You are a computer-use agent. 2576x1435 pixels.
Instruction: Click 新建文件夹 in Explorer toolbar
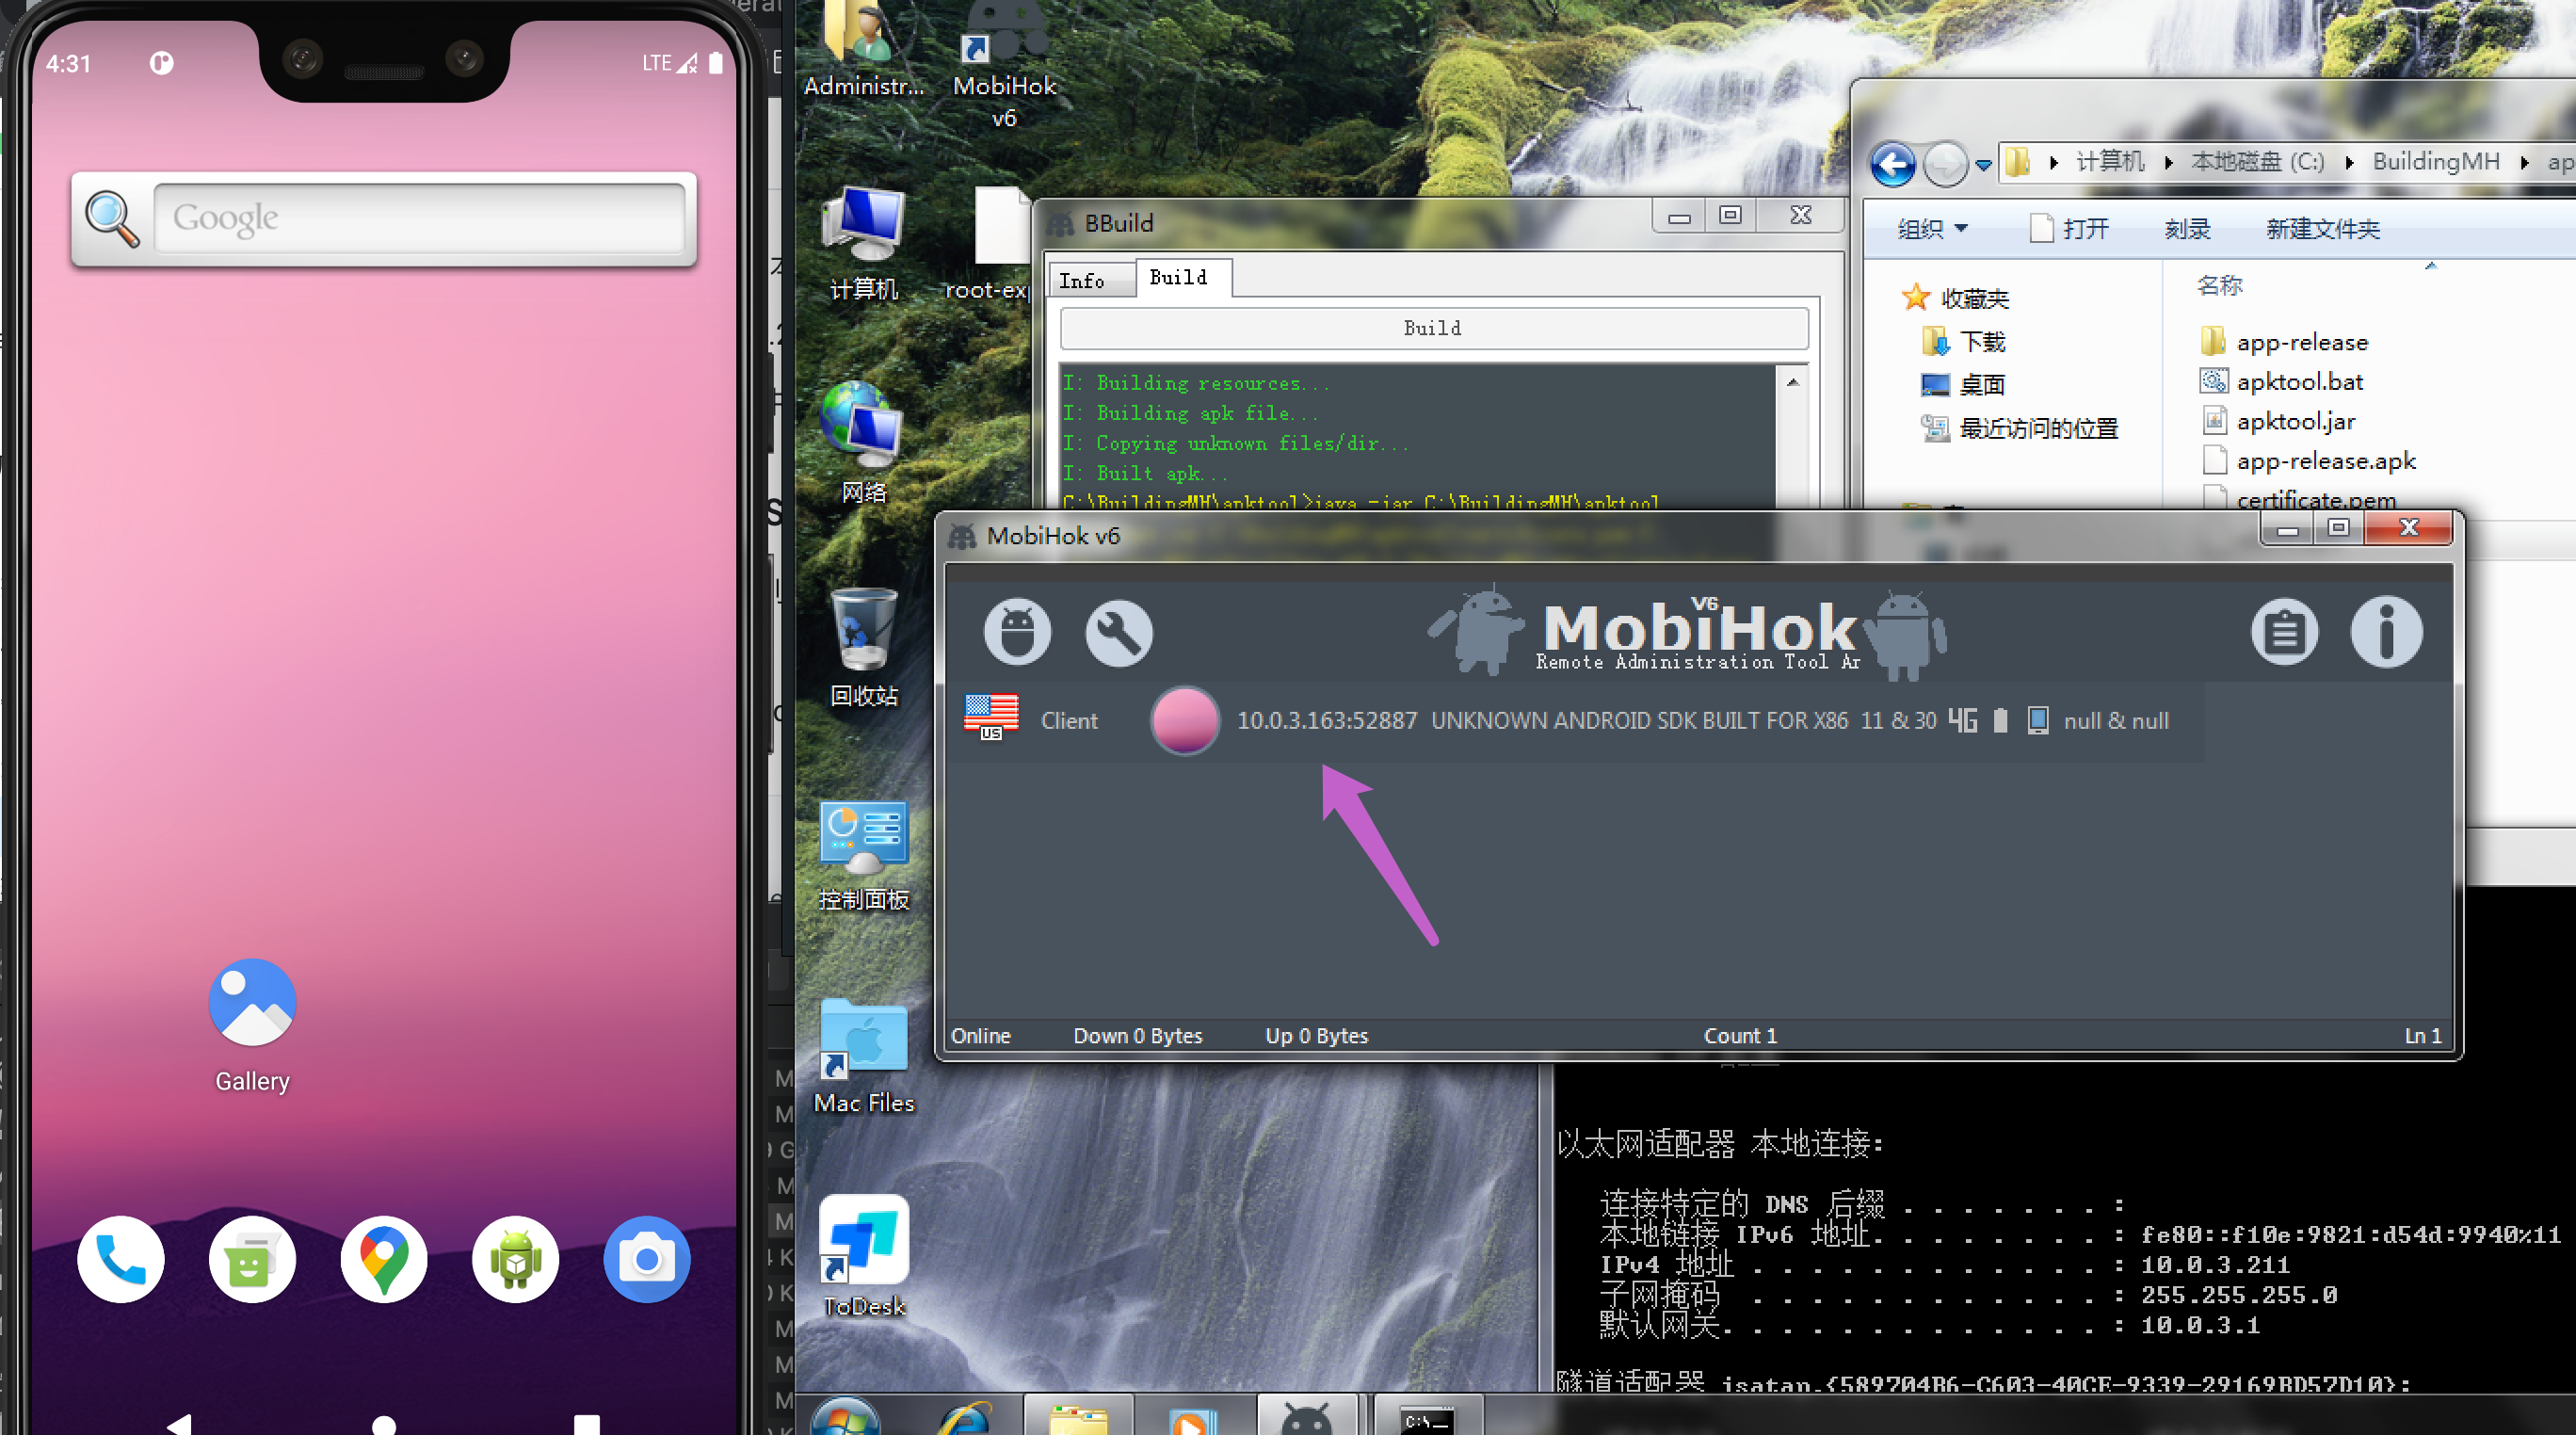[2322, 229]
